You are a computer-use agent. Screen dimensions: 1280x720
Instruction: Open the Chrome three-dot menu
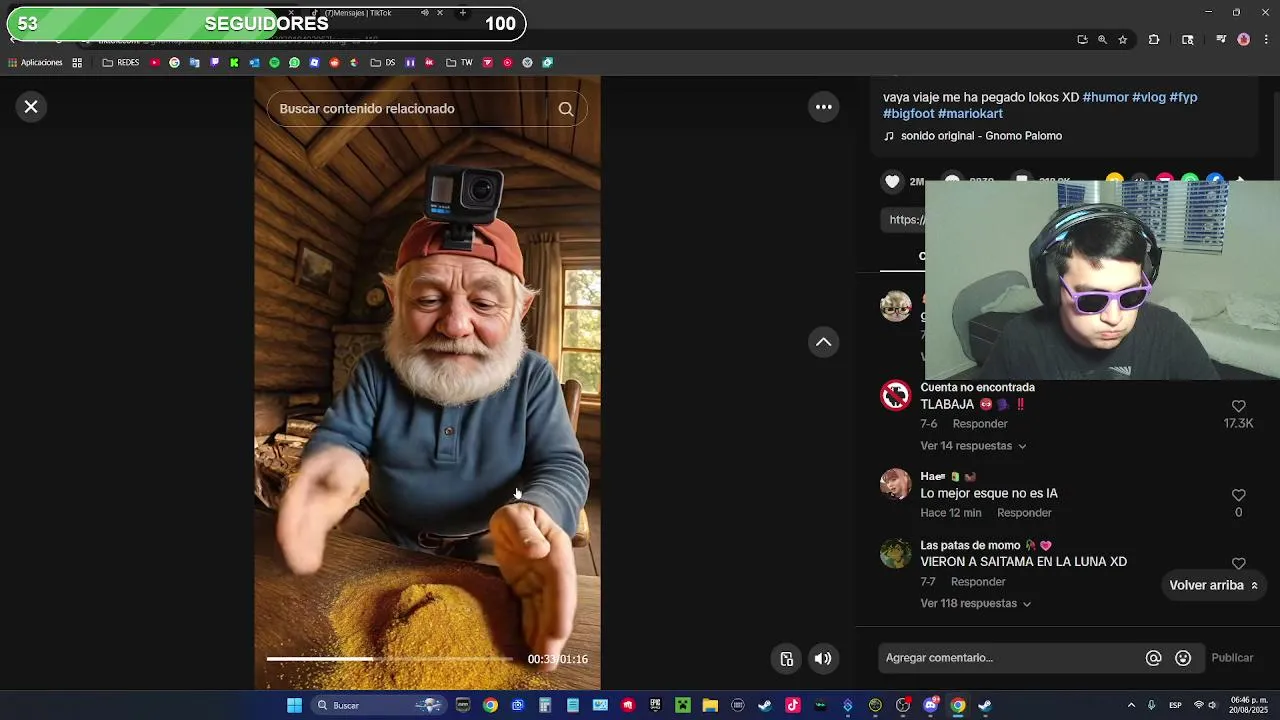pyautogui.click(x=1267, y=40)
